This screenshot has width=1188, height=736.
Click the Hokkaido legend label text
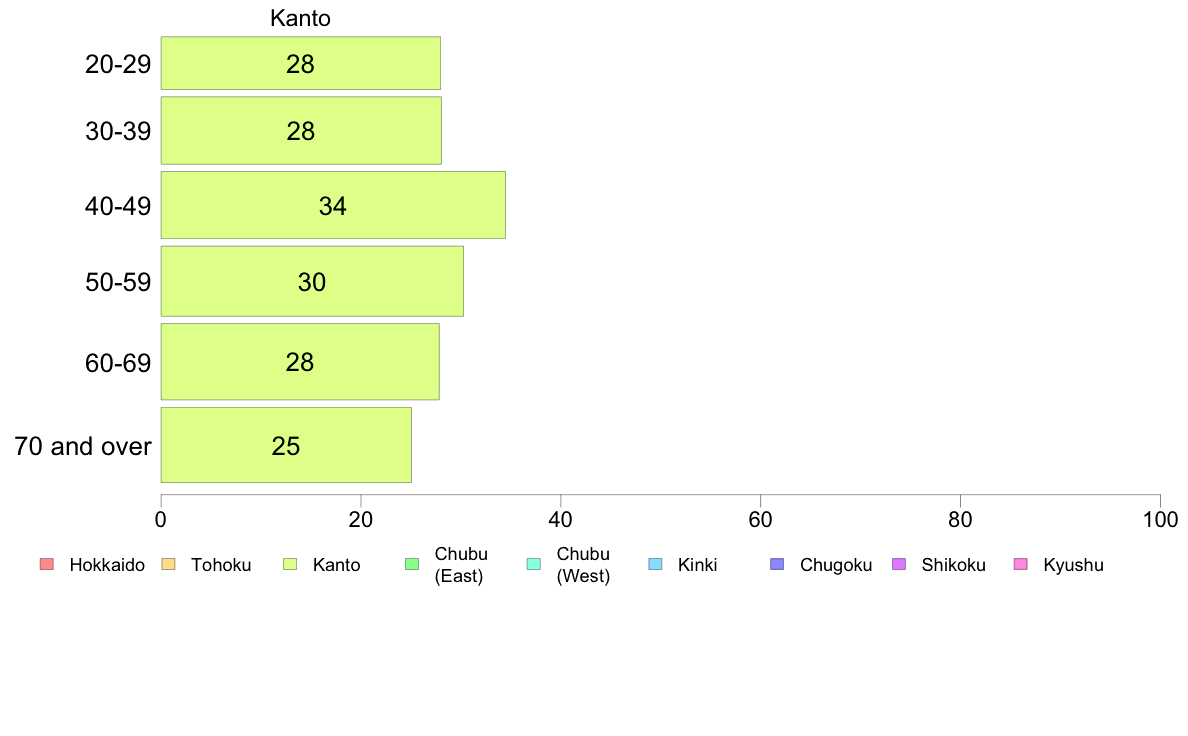[107, 565]
